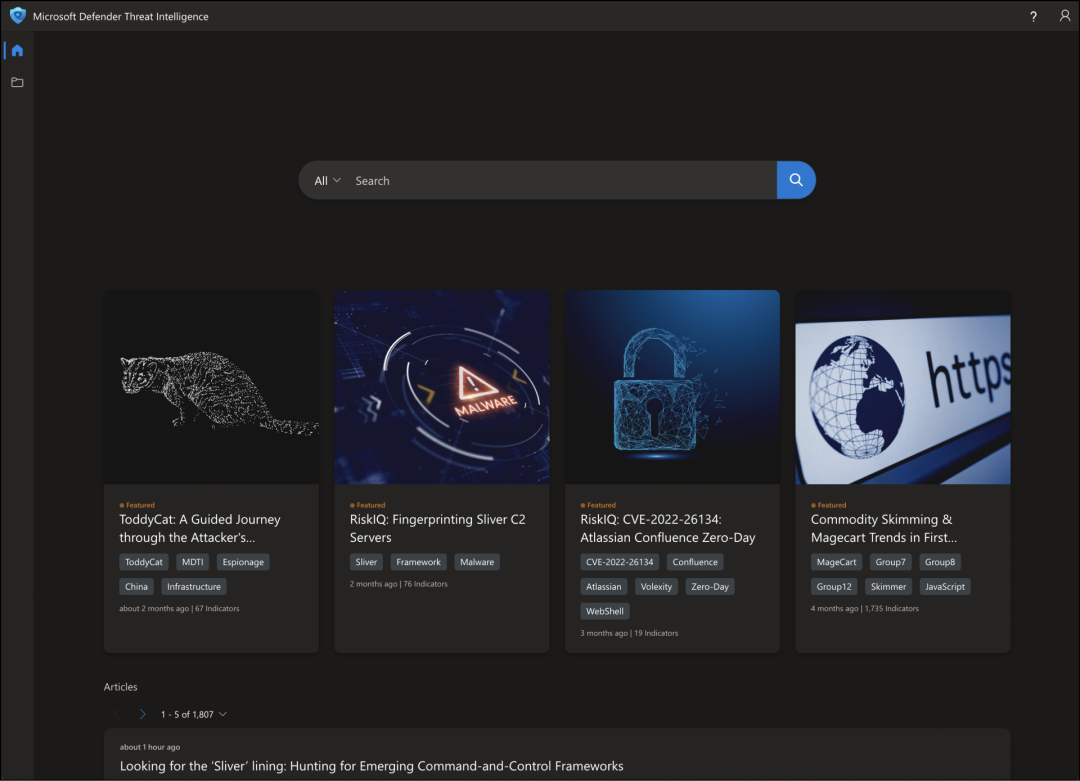Select the JavaScript tag

click(x=945, y=587)
